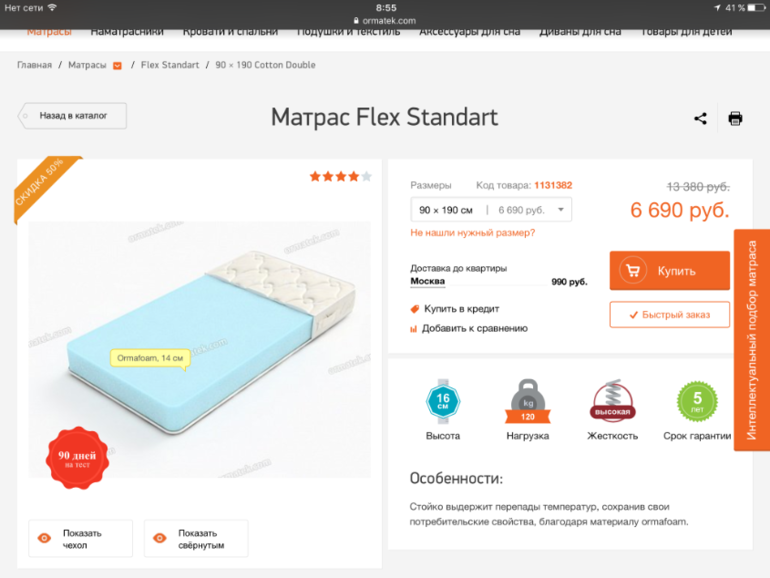Viewport: 770px width, 578px height.
Task: Click the orange Купить button
Action: point(669,271)
